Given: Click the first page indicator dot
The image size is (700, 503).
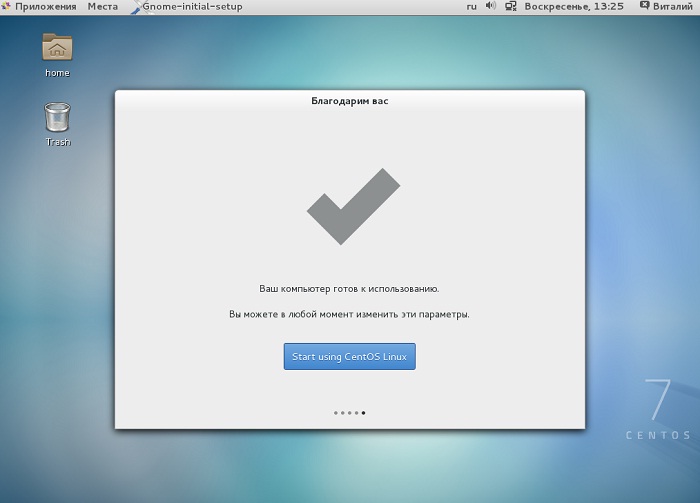Looking at the screenshot, I should tap(336, 413).
